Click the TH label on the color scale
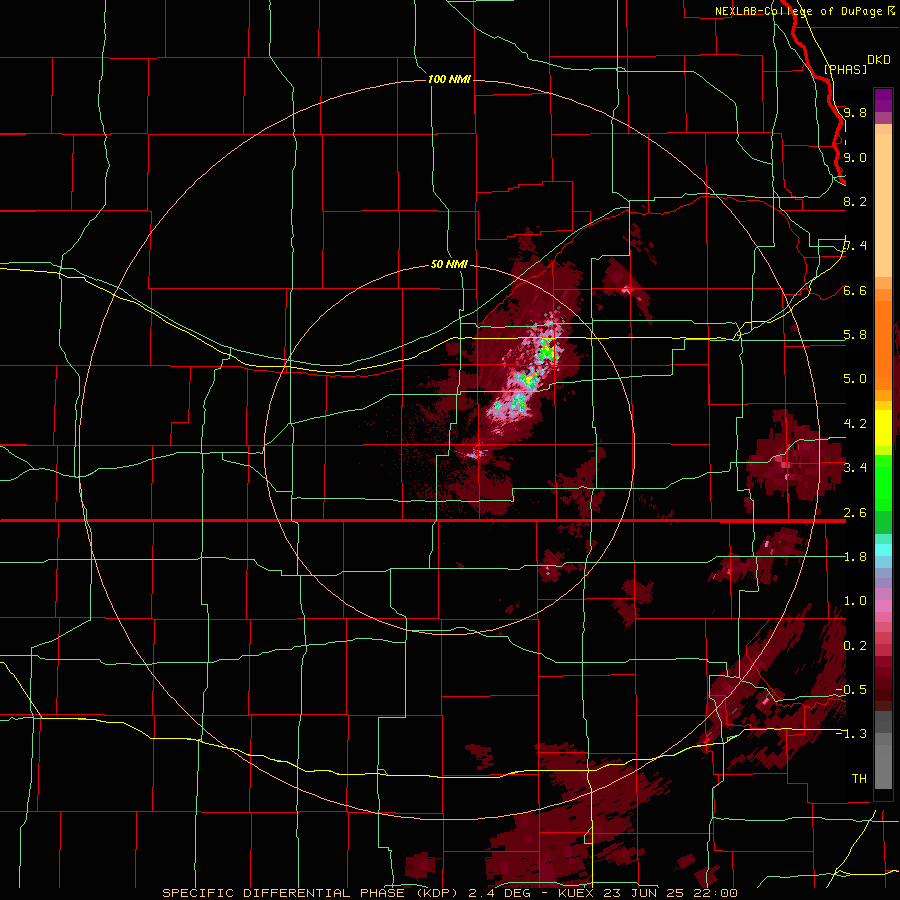This screenshot has width=900, height=900. click(859, 778)
